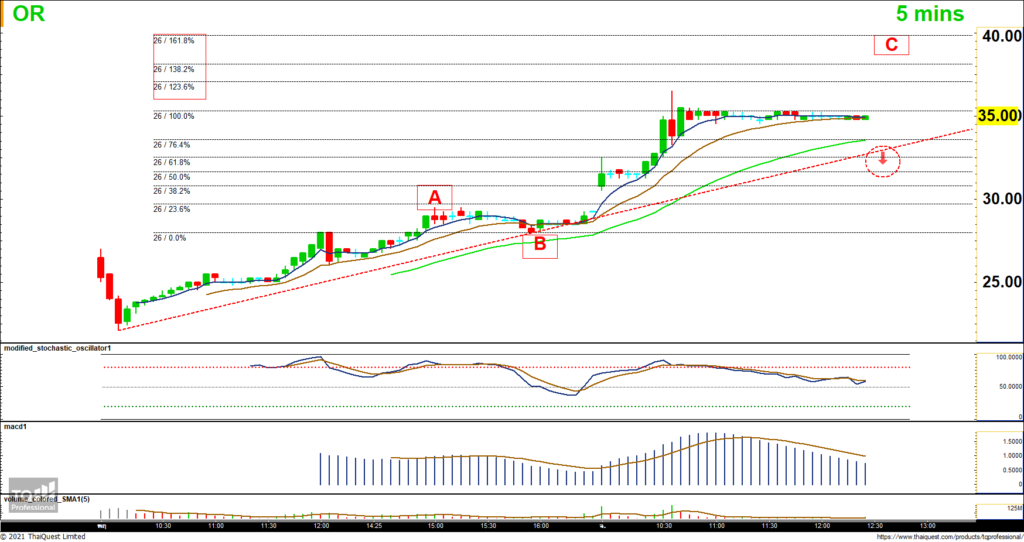Select the OR ticker symbol label

pos(28,14)
